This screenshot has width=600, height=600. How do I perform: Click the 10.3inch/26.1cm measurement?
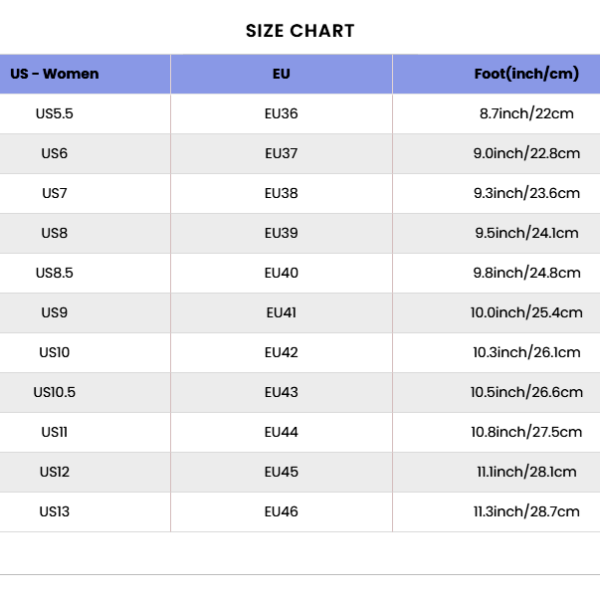[527, 352]
